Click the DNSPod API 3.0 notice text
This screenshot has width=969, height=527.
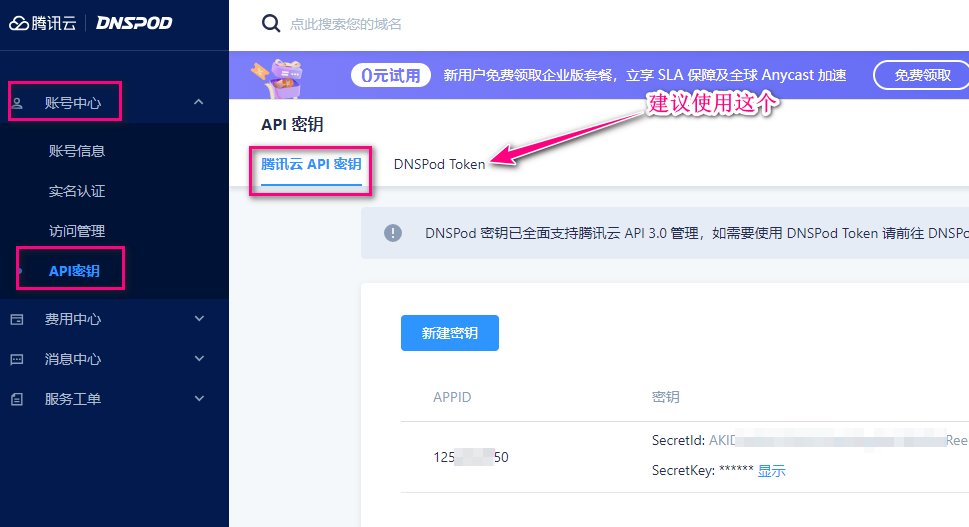(696, 234)
